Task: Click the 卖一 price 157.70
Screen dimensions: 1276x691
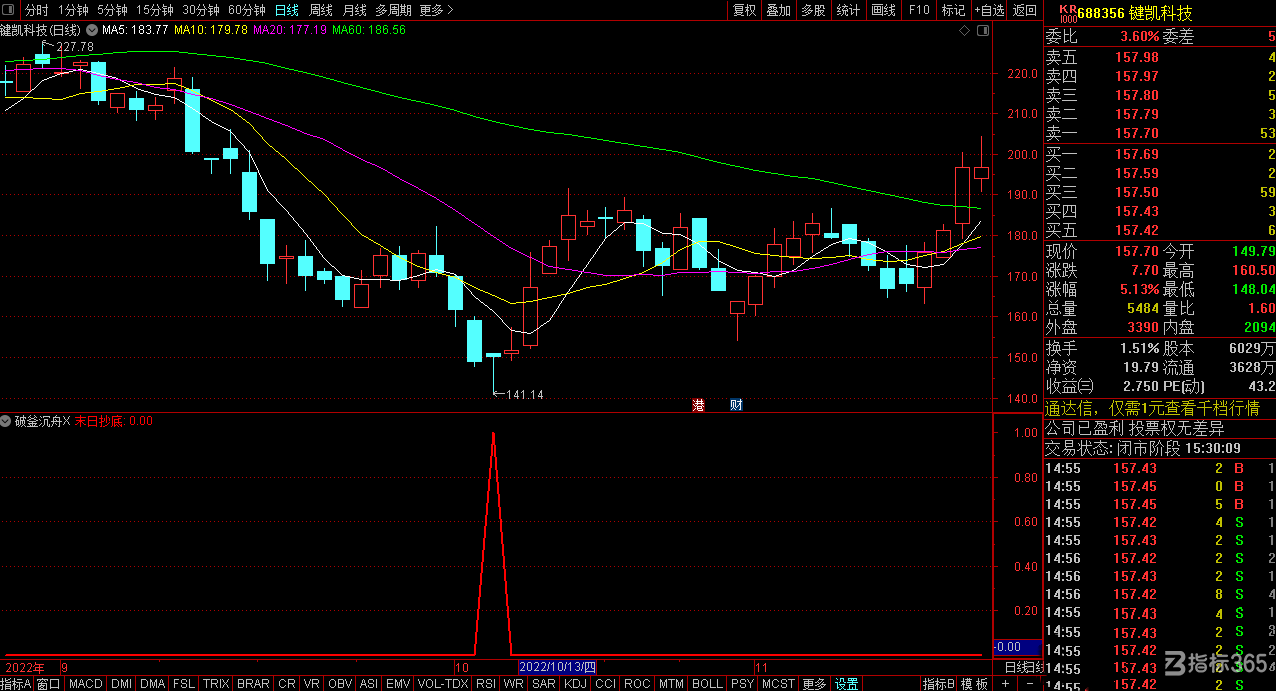Action: pos(1137,133)
